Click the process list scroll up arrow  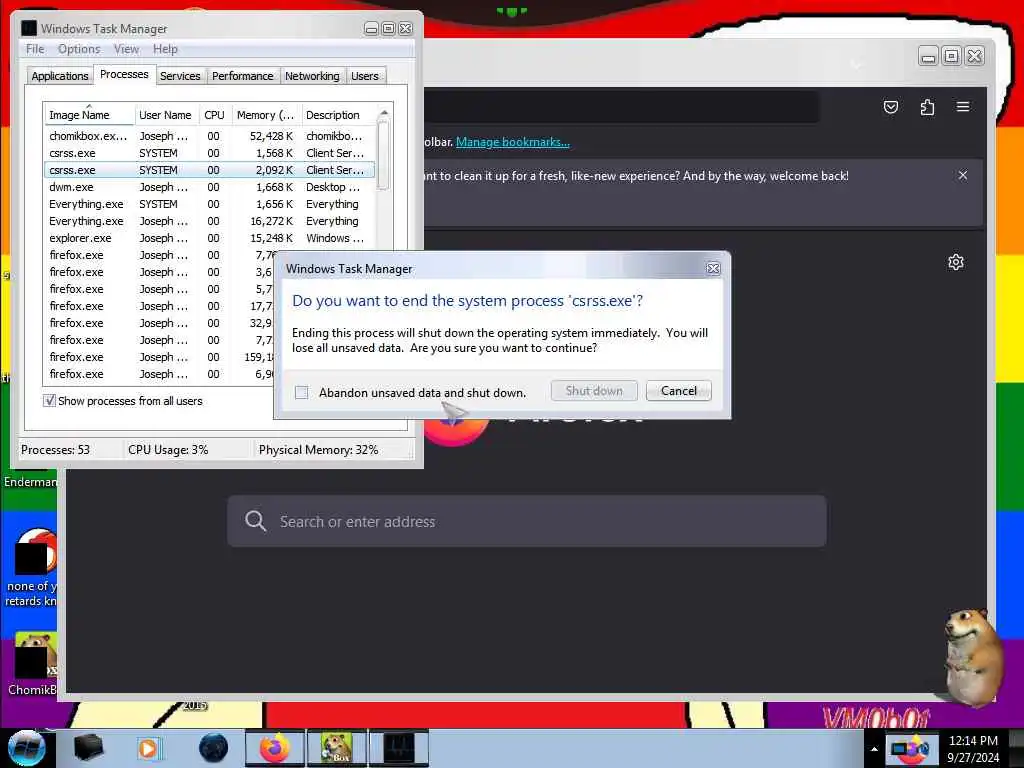pyautogui.click(x=384, y=112)
